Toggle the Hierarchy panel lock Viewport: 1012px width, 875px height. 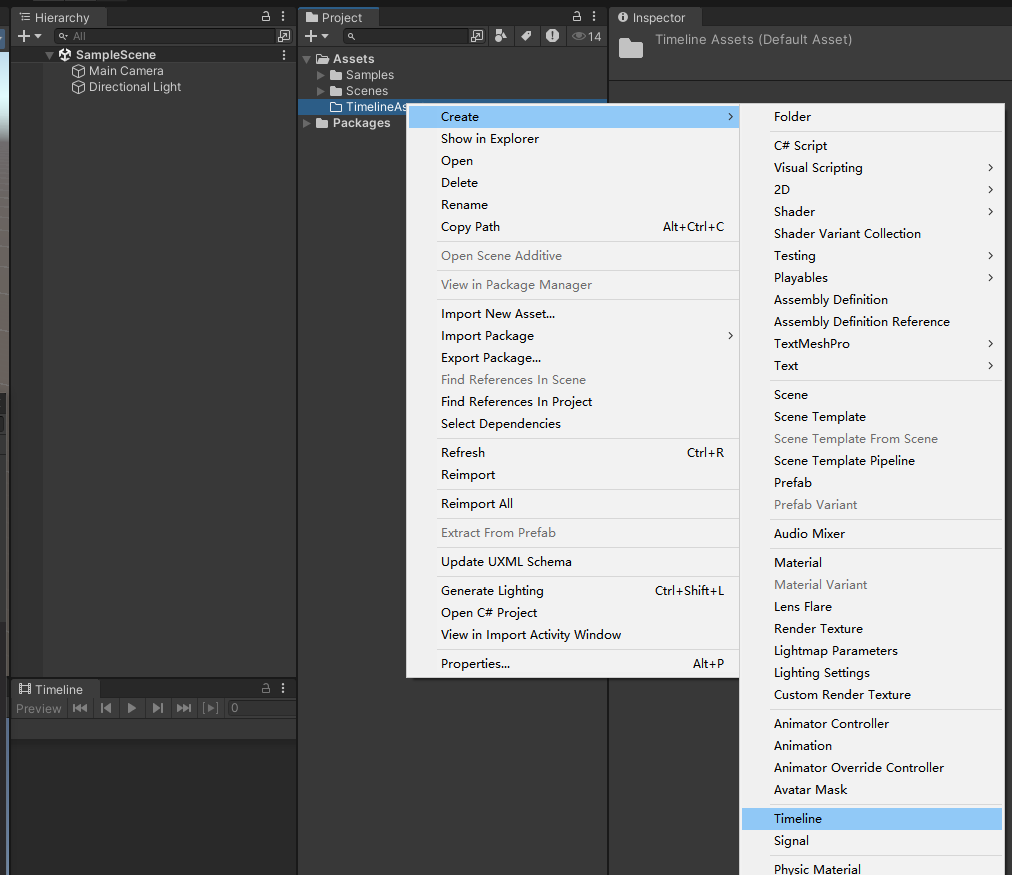266,17
